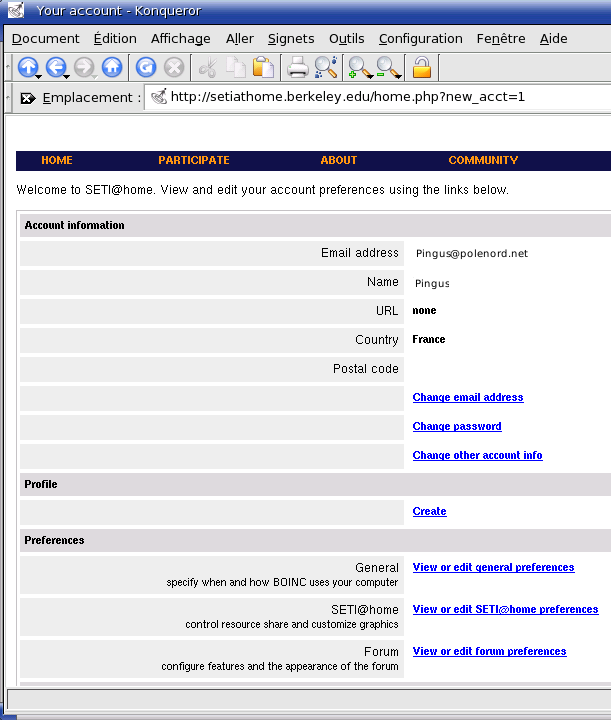Zoom out with the magnifier minus icon
This screenshot has width=611, height=720.
[388, 68]
